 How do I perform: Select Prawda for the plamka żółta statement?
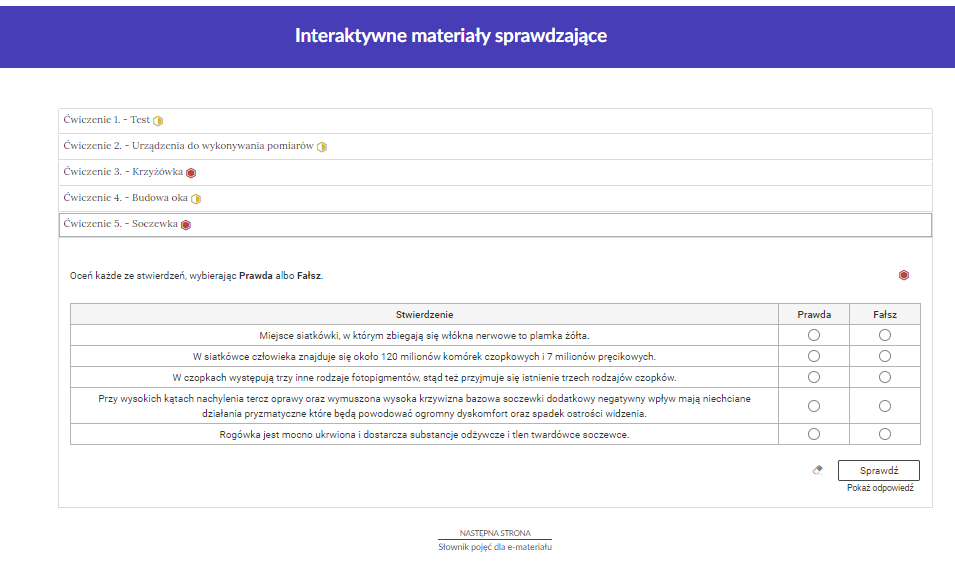pyautogui.click(x=813, y=335)
